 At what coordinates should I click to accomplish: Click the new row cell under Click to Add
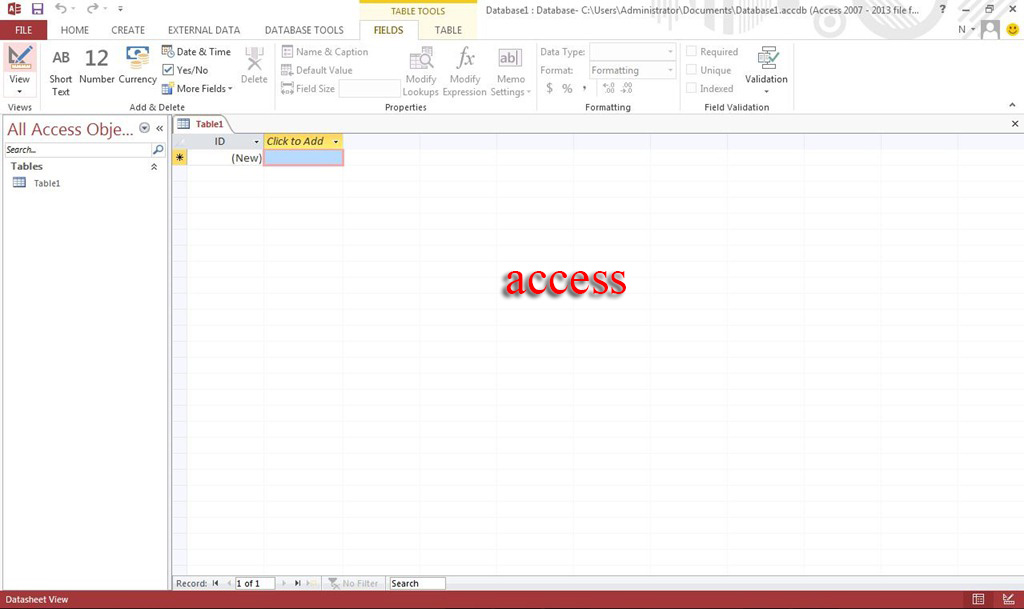click(x=303, y=157)
